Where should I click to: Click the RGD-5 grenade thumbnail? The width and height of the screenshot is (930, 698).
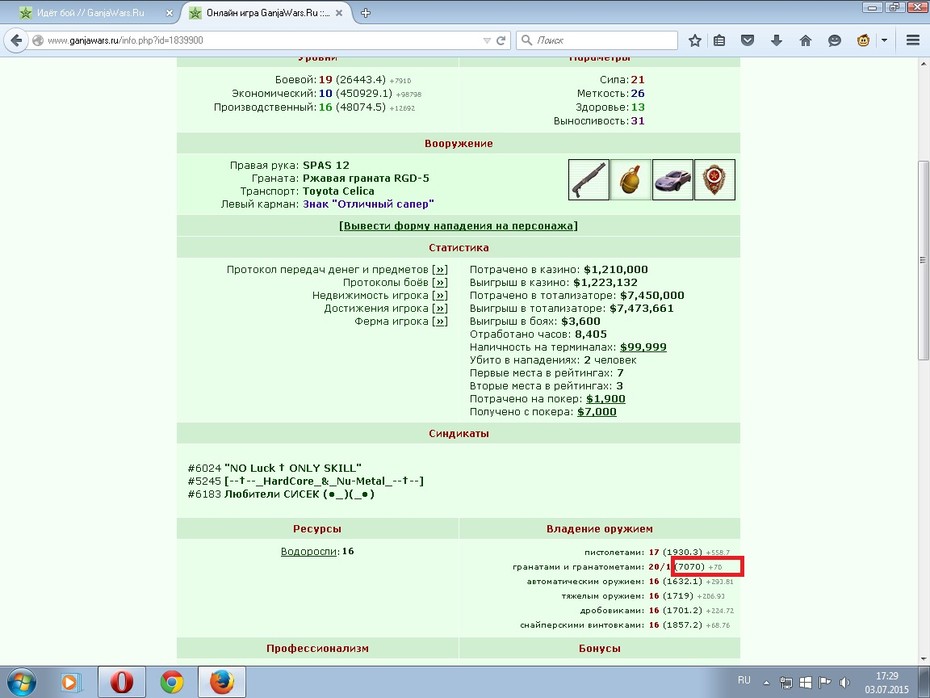[630, 179]
